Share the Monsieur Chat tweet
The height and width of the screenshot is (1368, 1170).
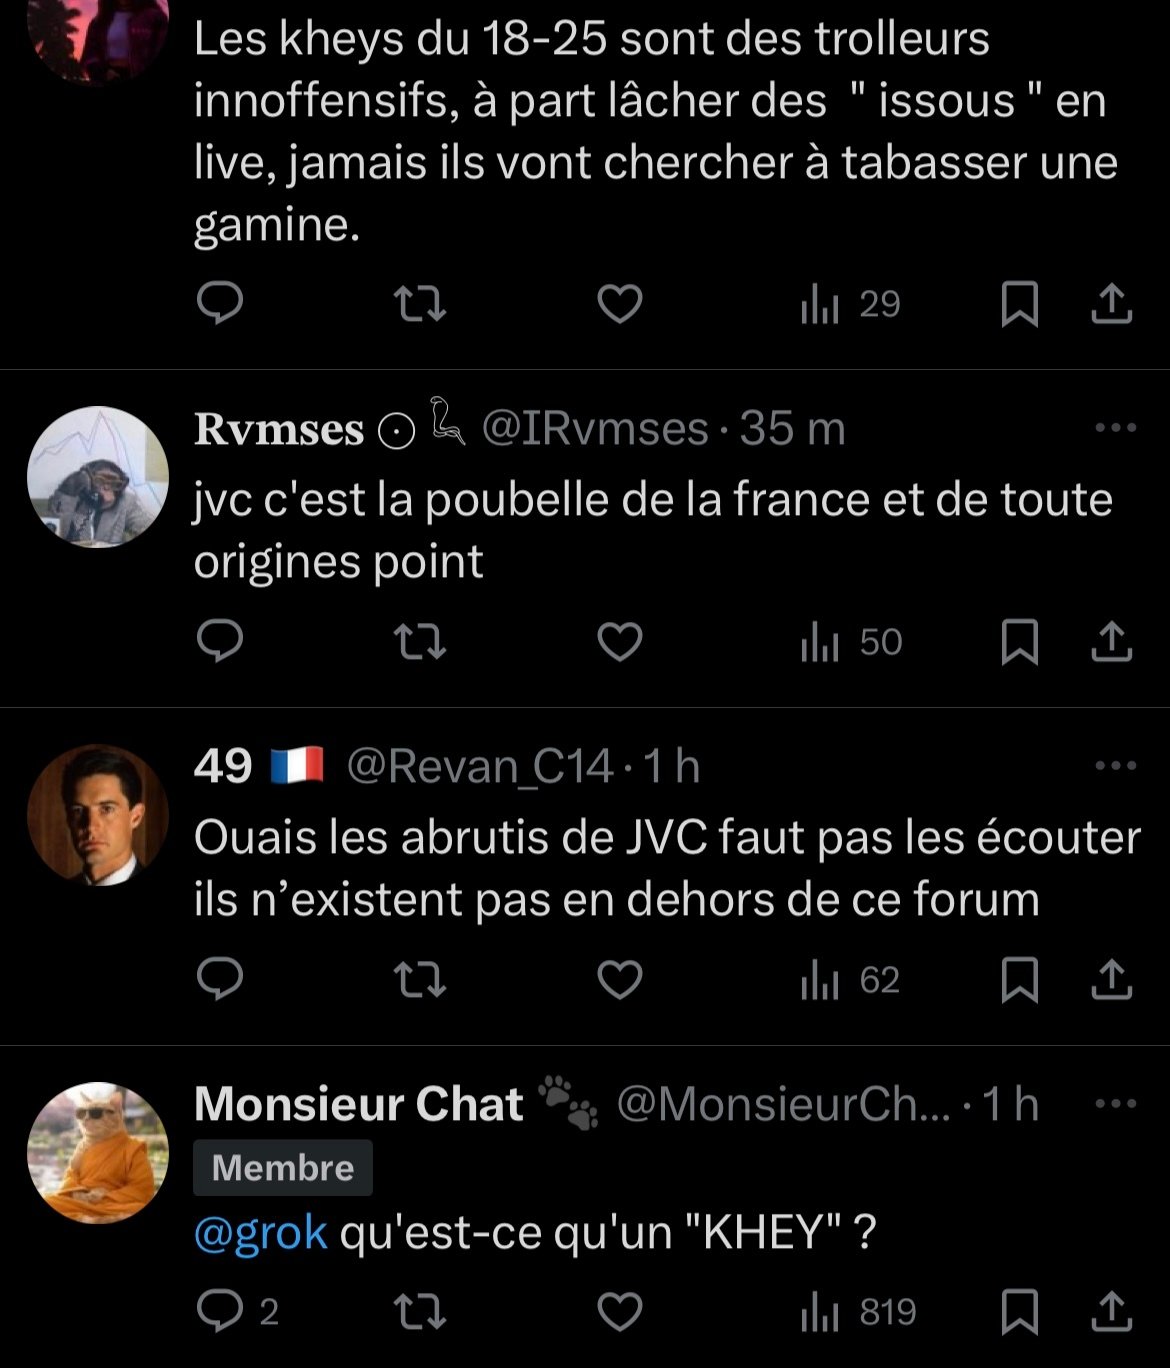pyautogui.click(x=1111, y=1311)
